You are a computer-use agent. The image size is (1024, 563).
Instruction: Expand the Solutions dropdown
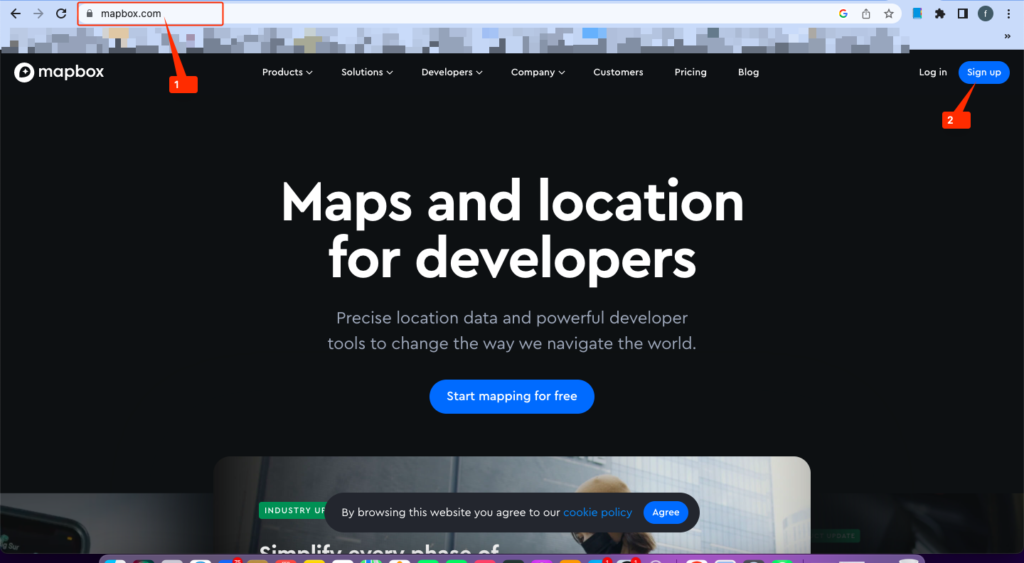coord(367,72)
